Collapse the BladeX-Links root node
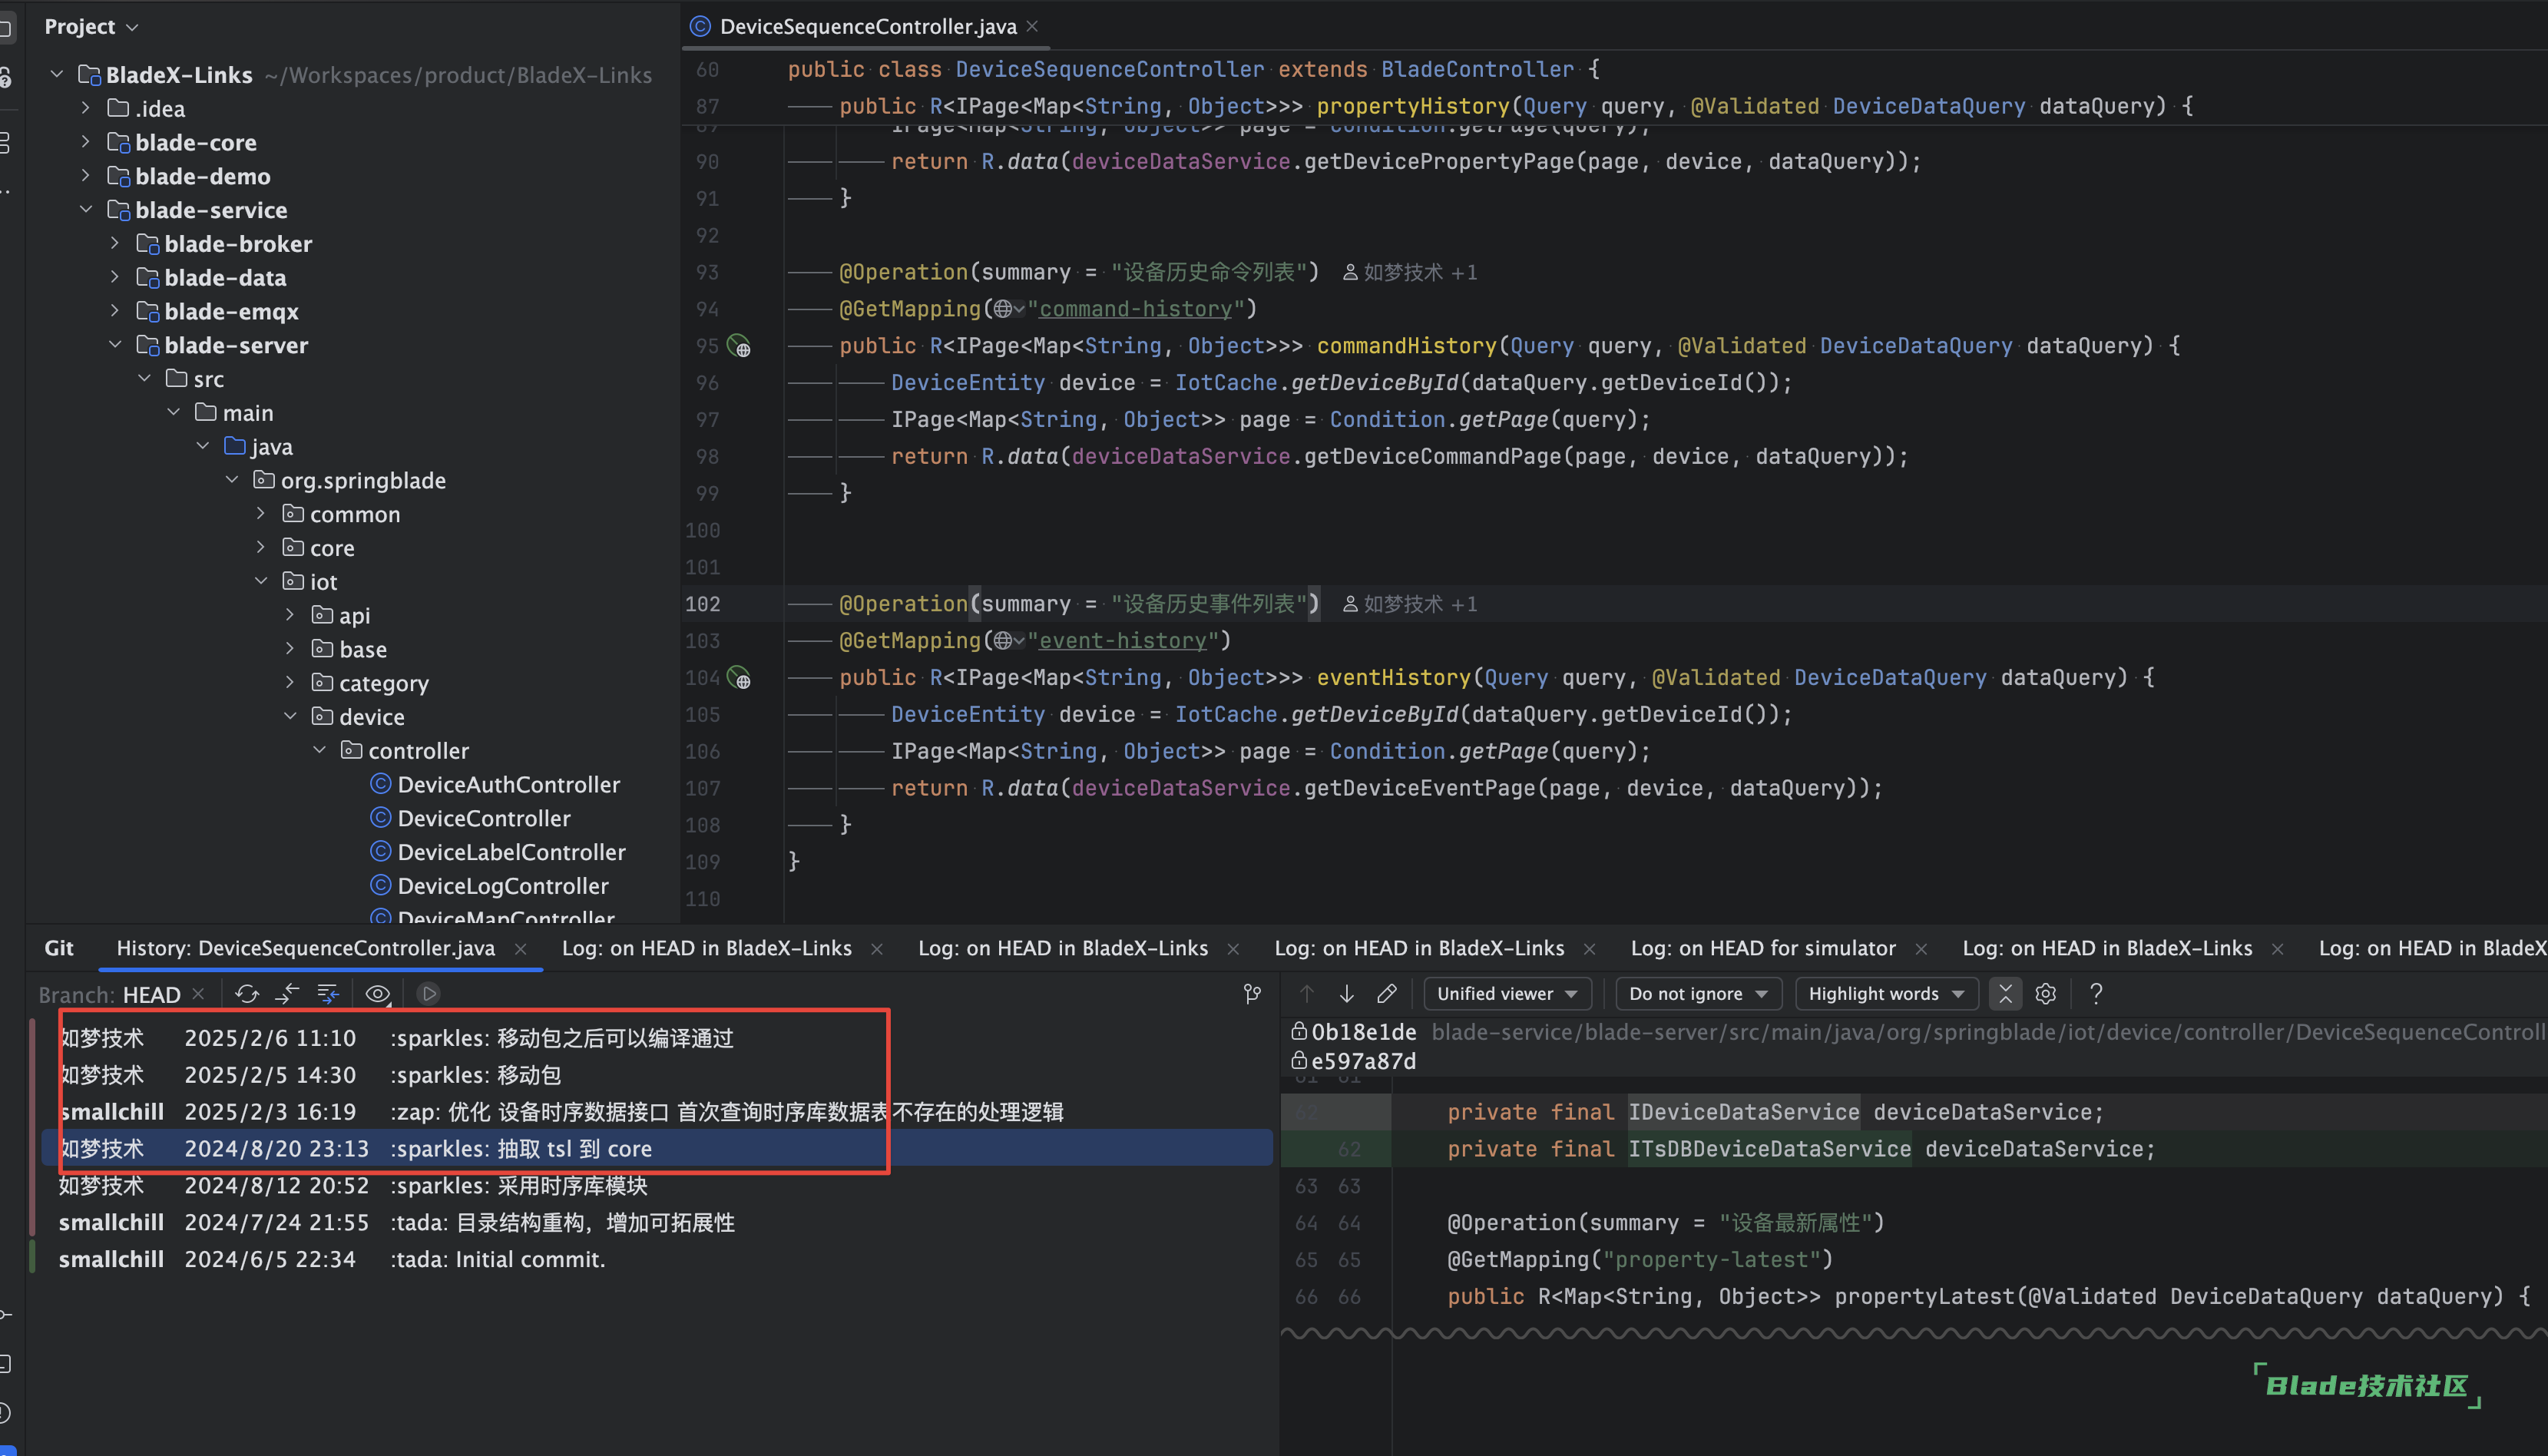The height and width of the screenshot is (1456, 2548). pyautogui.click(x=57, y=74)
